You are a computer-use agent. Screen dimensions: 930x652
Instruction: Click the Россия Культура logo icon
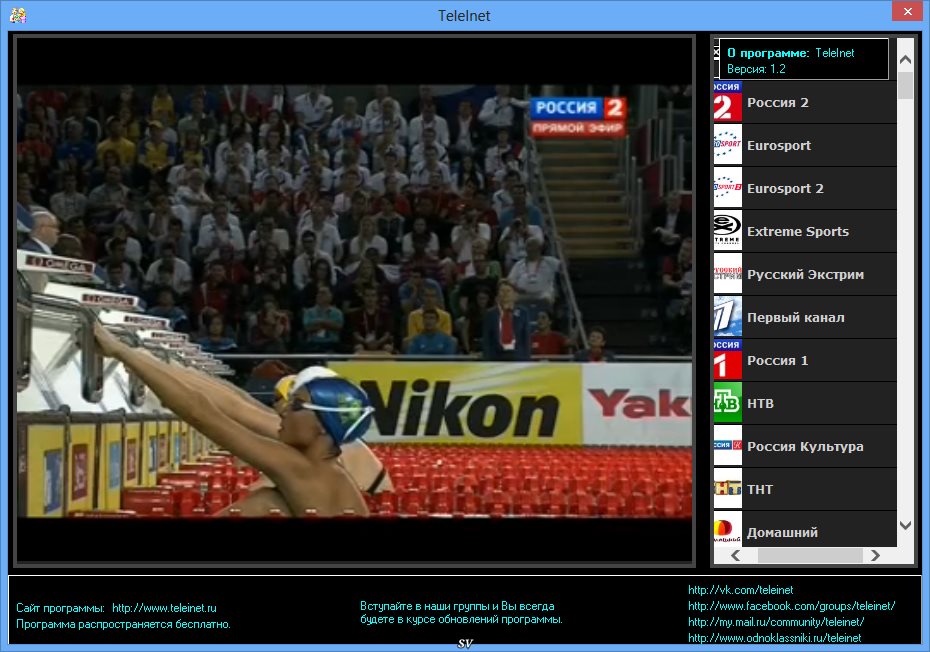[x=728, y=446]
